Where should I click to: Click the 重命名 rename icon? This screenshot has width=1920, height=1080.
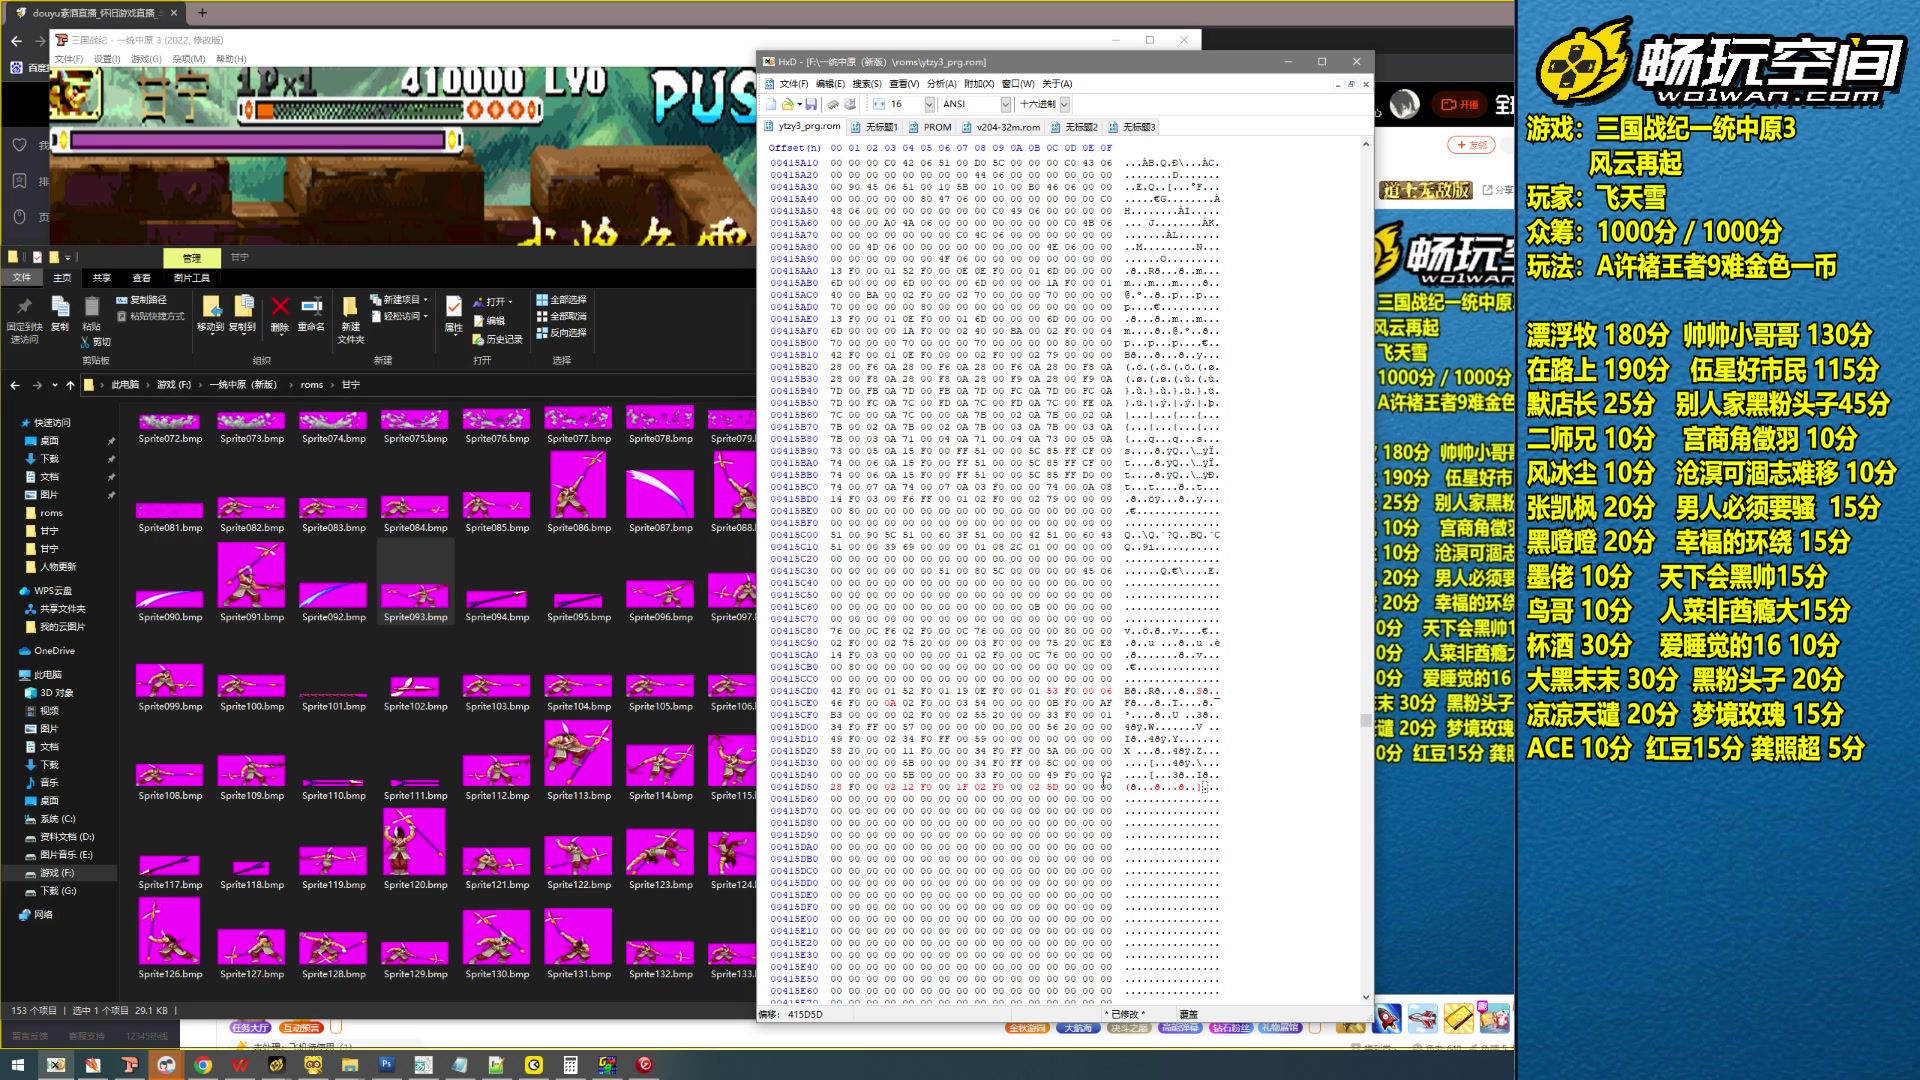311,307
